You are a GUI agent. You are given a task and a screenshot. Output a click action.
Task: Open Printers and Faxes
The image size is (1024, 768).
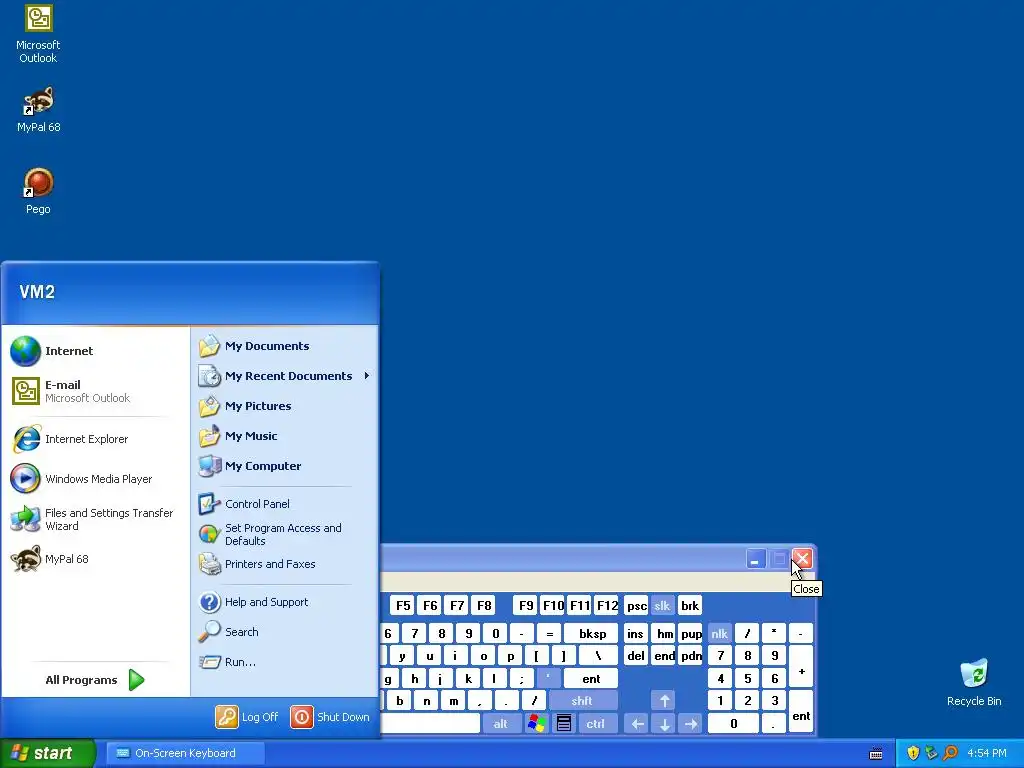[x=285, y=564]
